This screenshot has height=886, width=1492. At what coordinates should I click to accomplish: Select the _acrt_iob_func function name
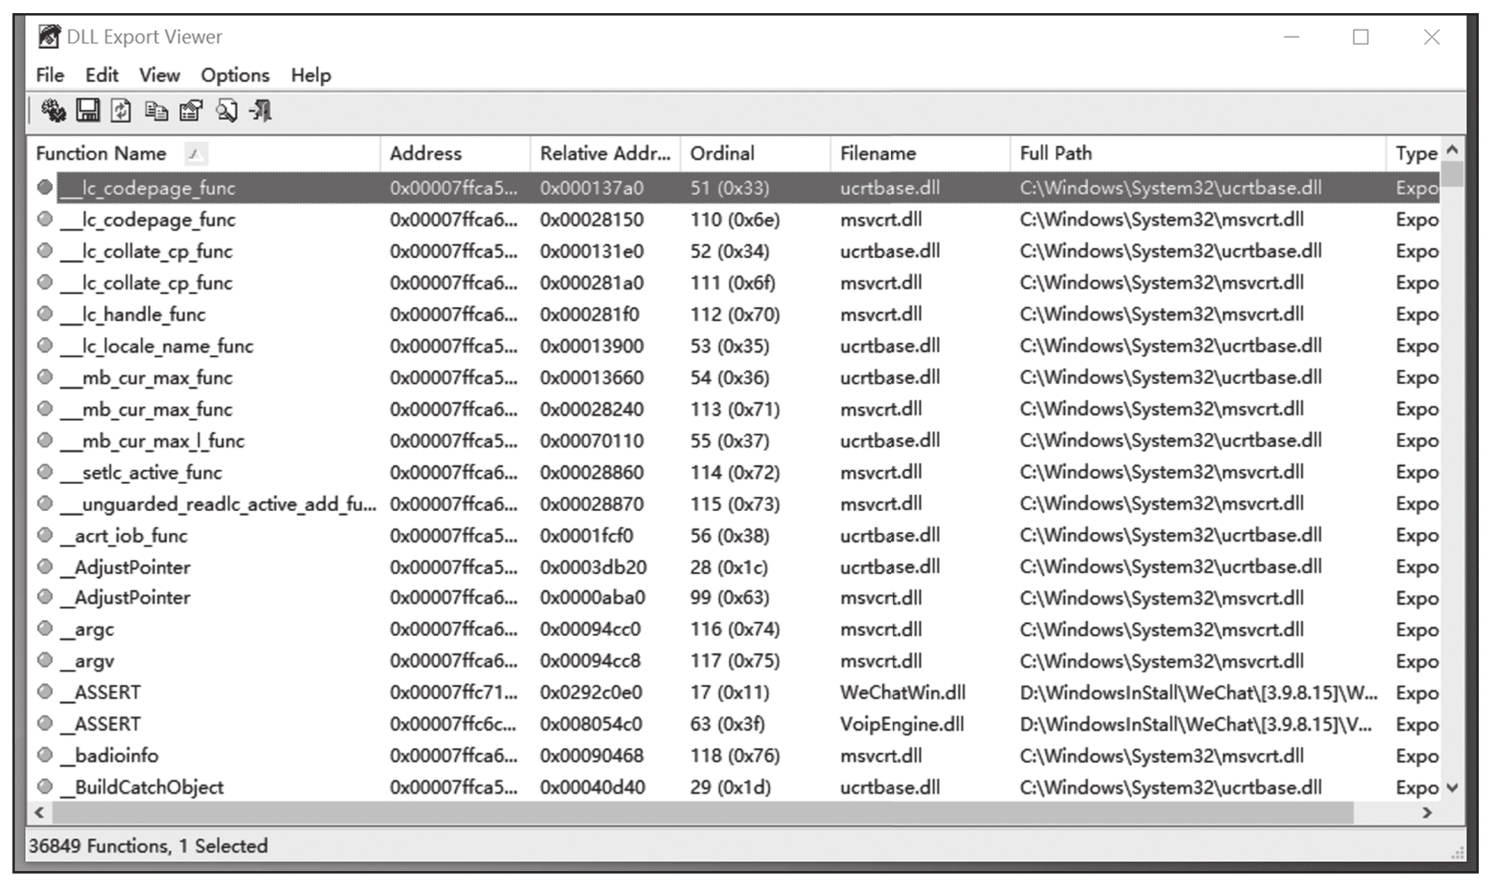[x=124, y=536]
